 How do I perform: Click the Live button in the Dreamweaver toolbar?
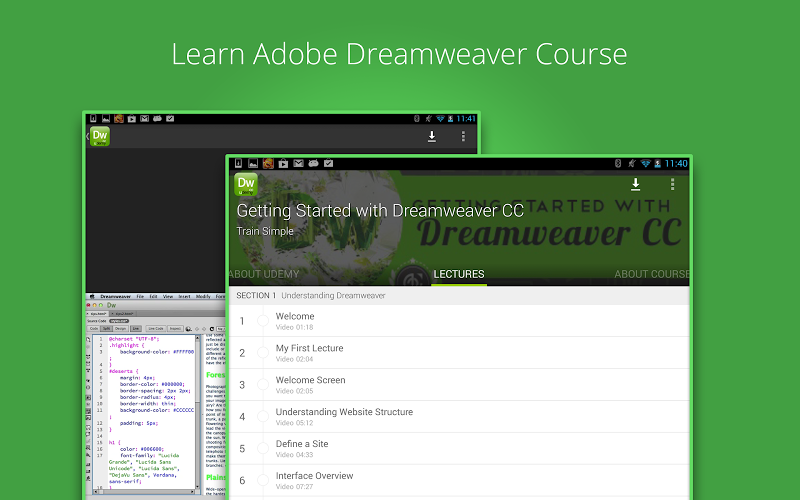click(x=136, y=329)
